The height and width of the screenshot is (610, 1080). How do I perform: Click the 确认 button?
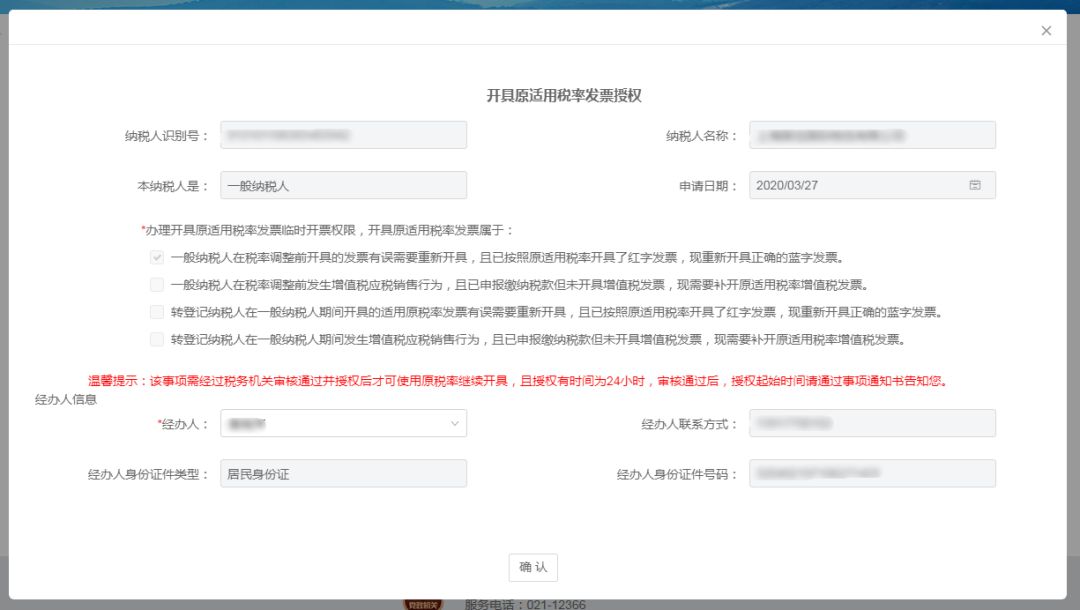click(x=533, y=567)
